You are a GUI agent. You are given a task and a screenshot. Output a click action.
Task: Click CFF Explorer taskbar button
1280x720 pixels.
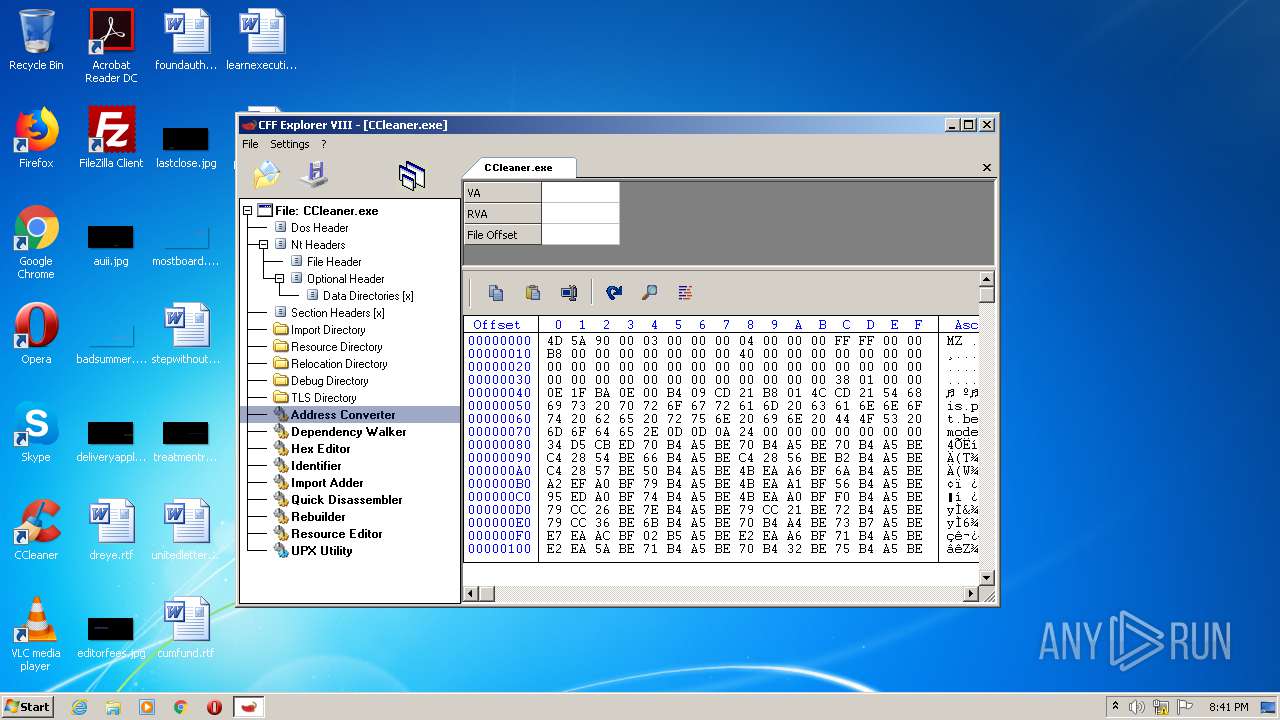[x=248, y=707]
